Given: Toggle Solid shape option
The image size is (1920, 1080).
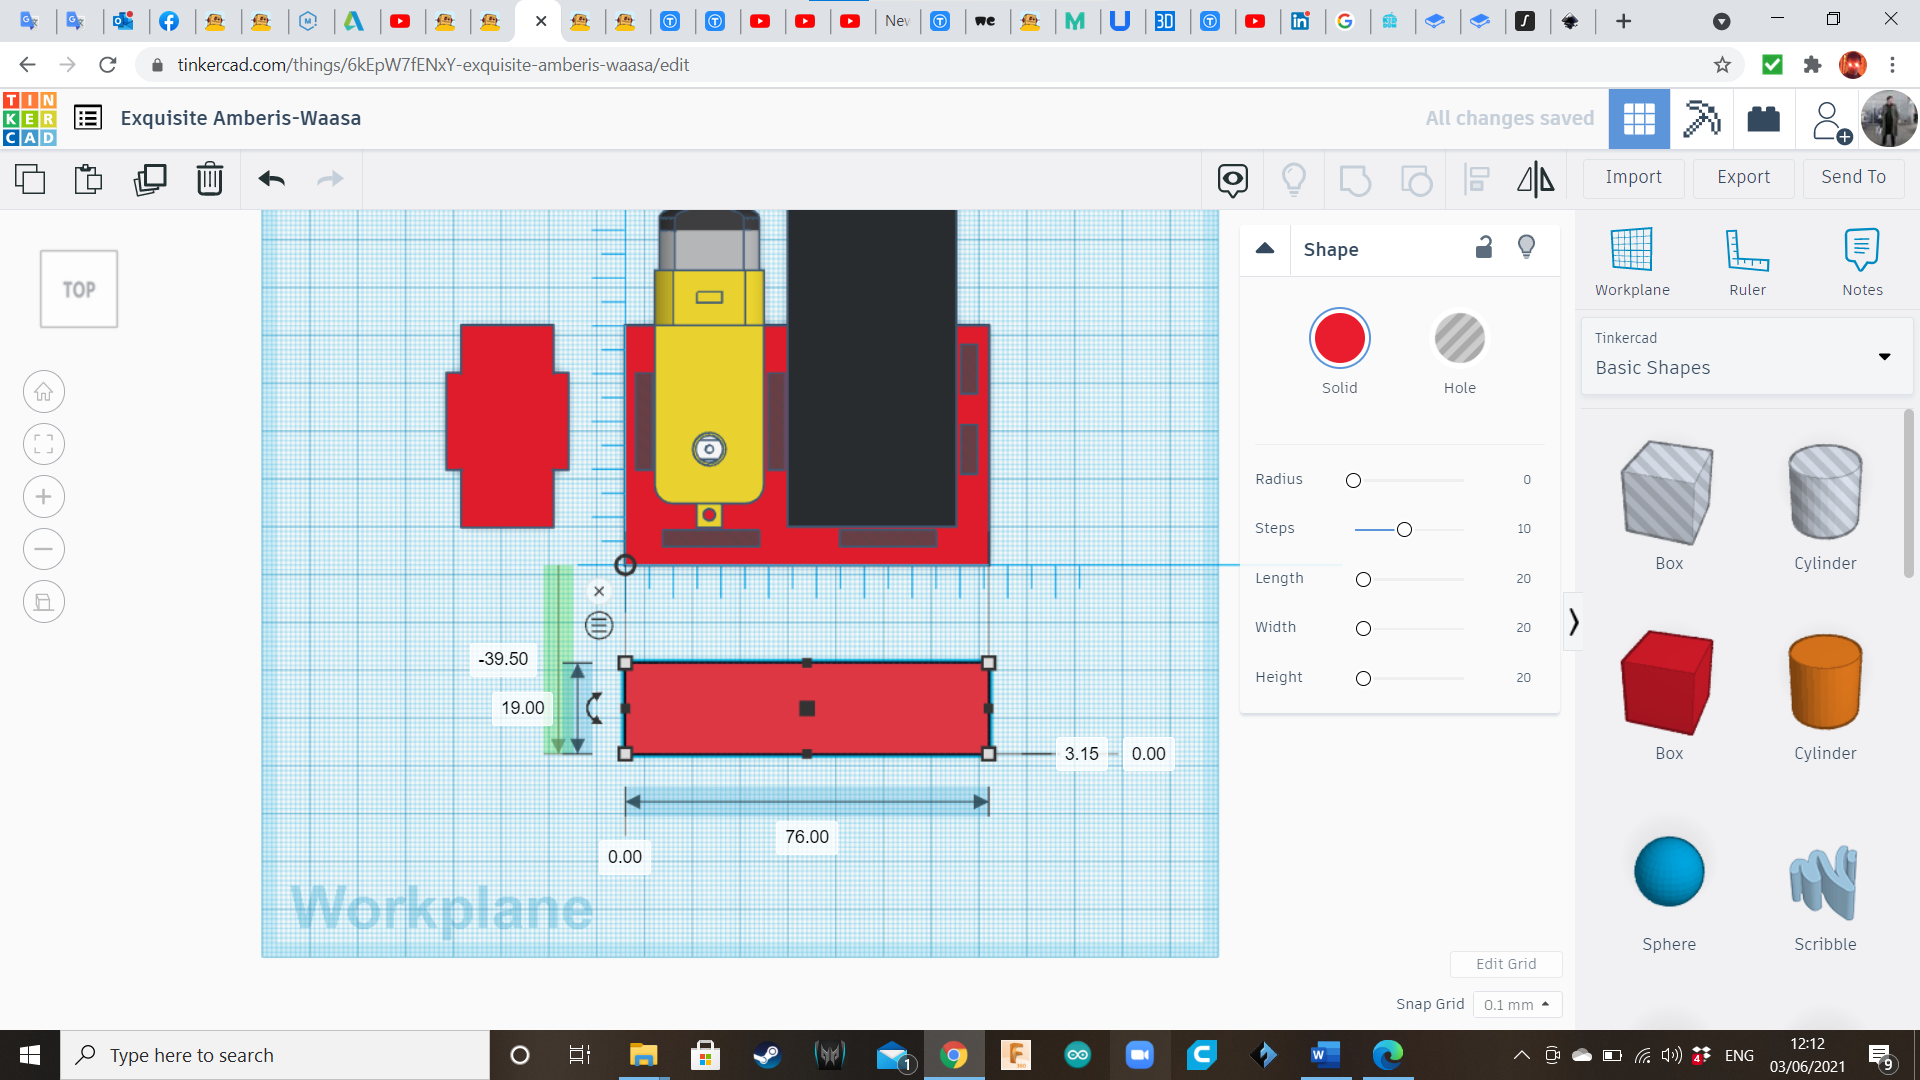Looking at the screenshot, I should tap(1340, 339).
